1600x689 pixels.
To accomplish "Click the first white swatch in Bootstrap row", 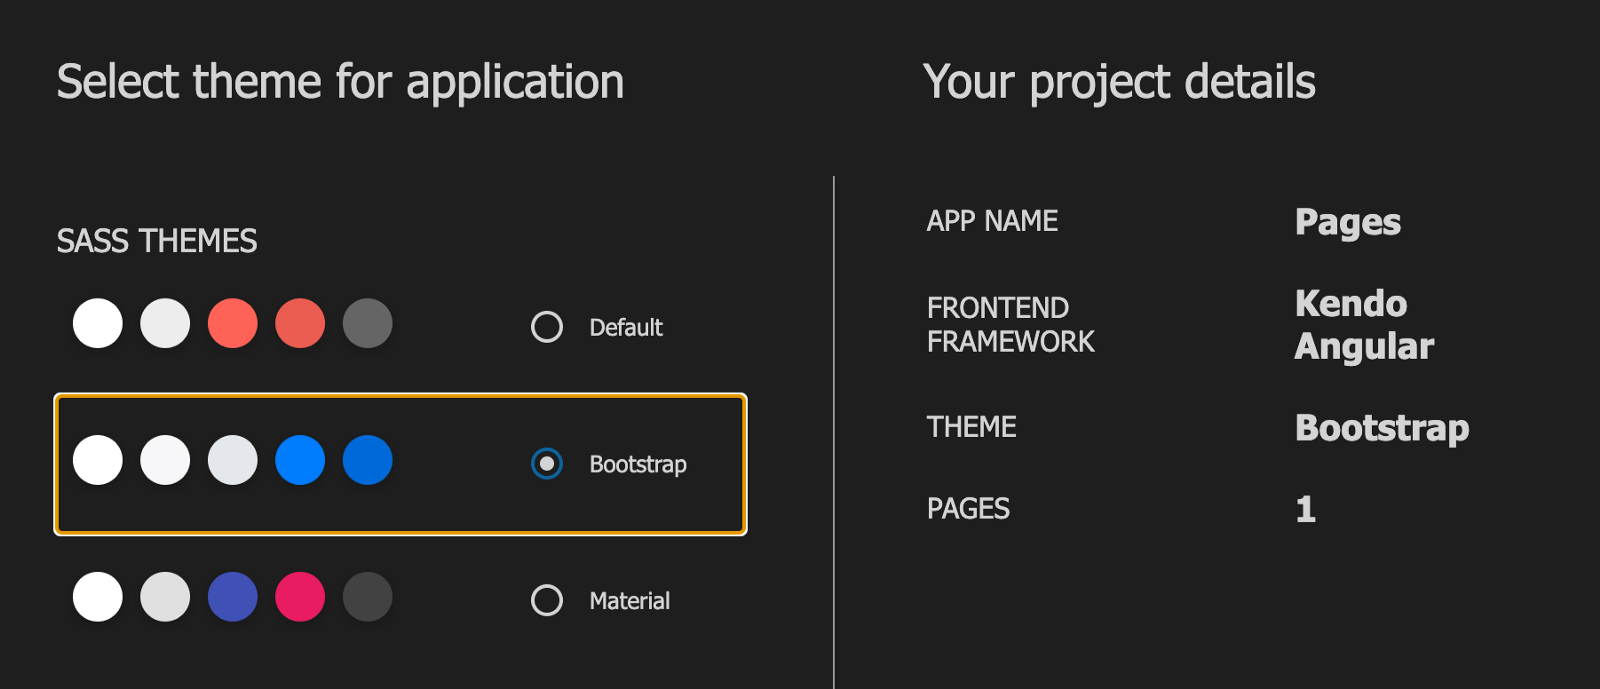I will coord(98,460).
